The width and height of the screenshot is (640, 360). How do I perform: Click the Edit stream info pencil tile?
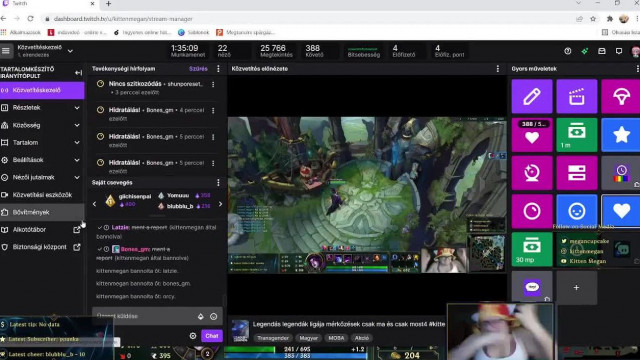click(x=532, y=96)
